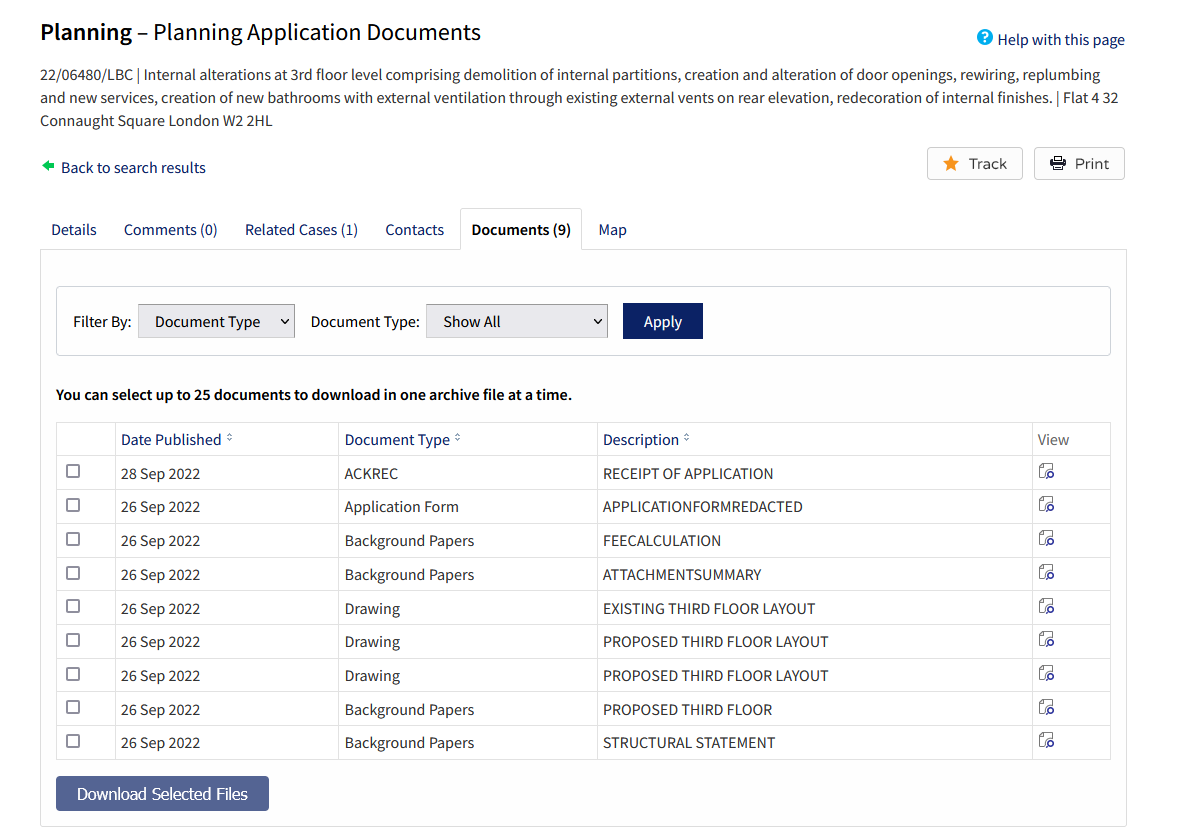Print the application page
1200x836 pixels.
point(1079,164)
